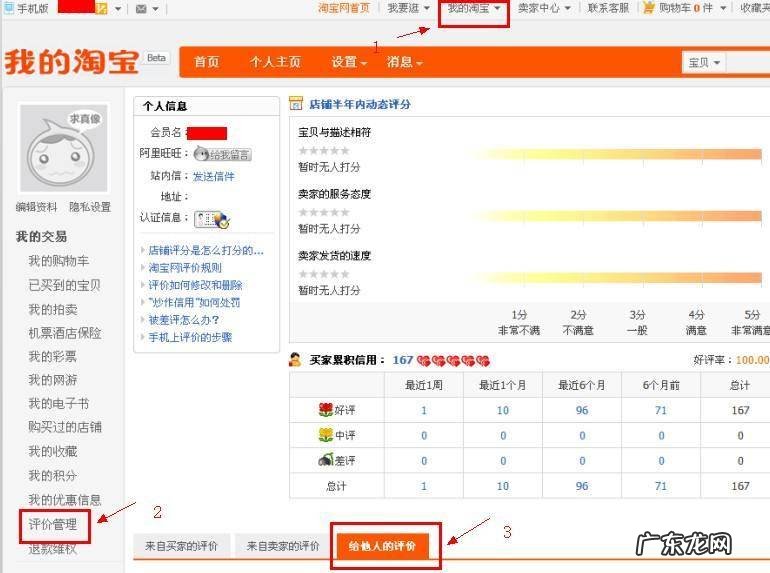Click the 卖家发货的速度 star rating
770x573 pixels.
point(324,274)
